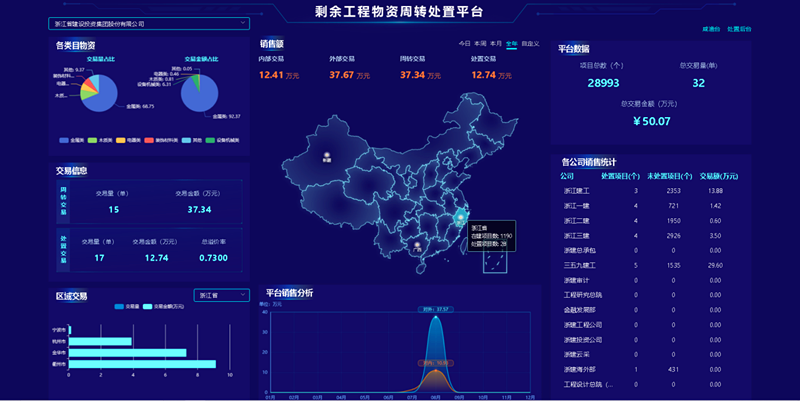Click the map tooltip showing 浙江省 project counts
This screenshot has width=800, height=401.
[492, 236]
